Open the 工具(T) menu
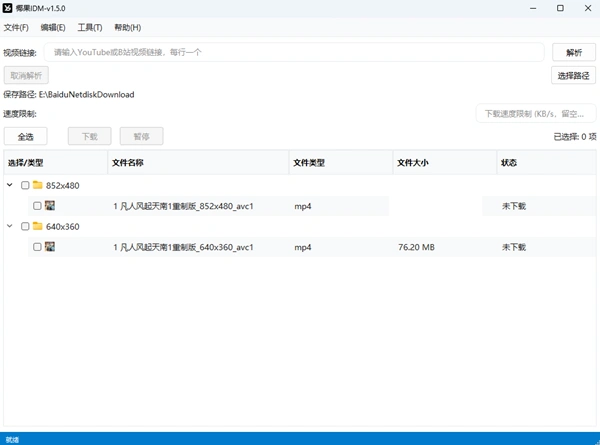The height and width of the screenshot is (445, 600). coord(90,28)
